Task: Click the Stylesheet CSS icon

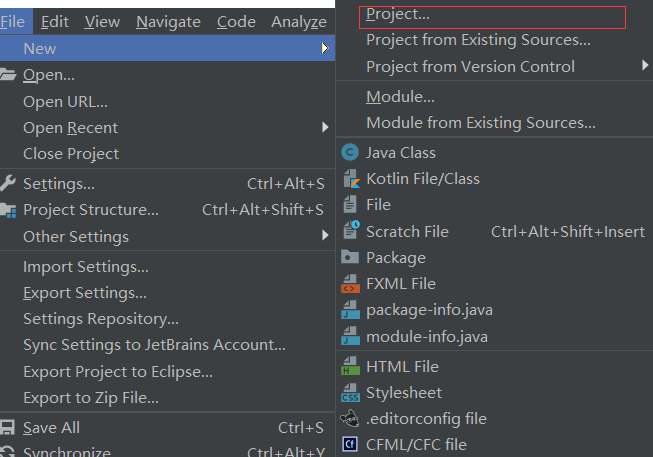Action: [x=350, y=392]
